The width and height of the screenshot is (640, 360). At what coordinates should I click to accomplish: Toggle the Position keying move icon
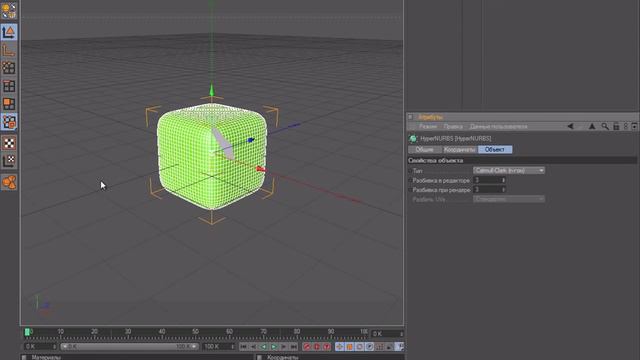tap(340, 347)
